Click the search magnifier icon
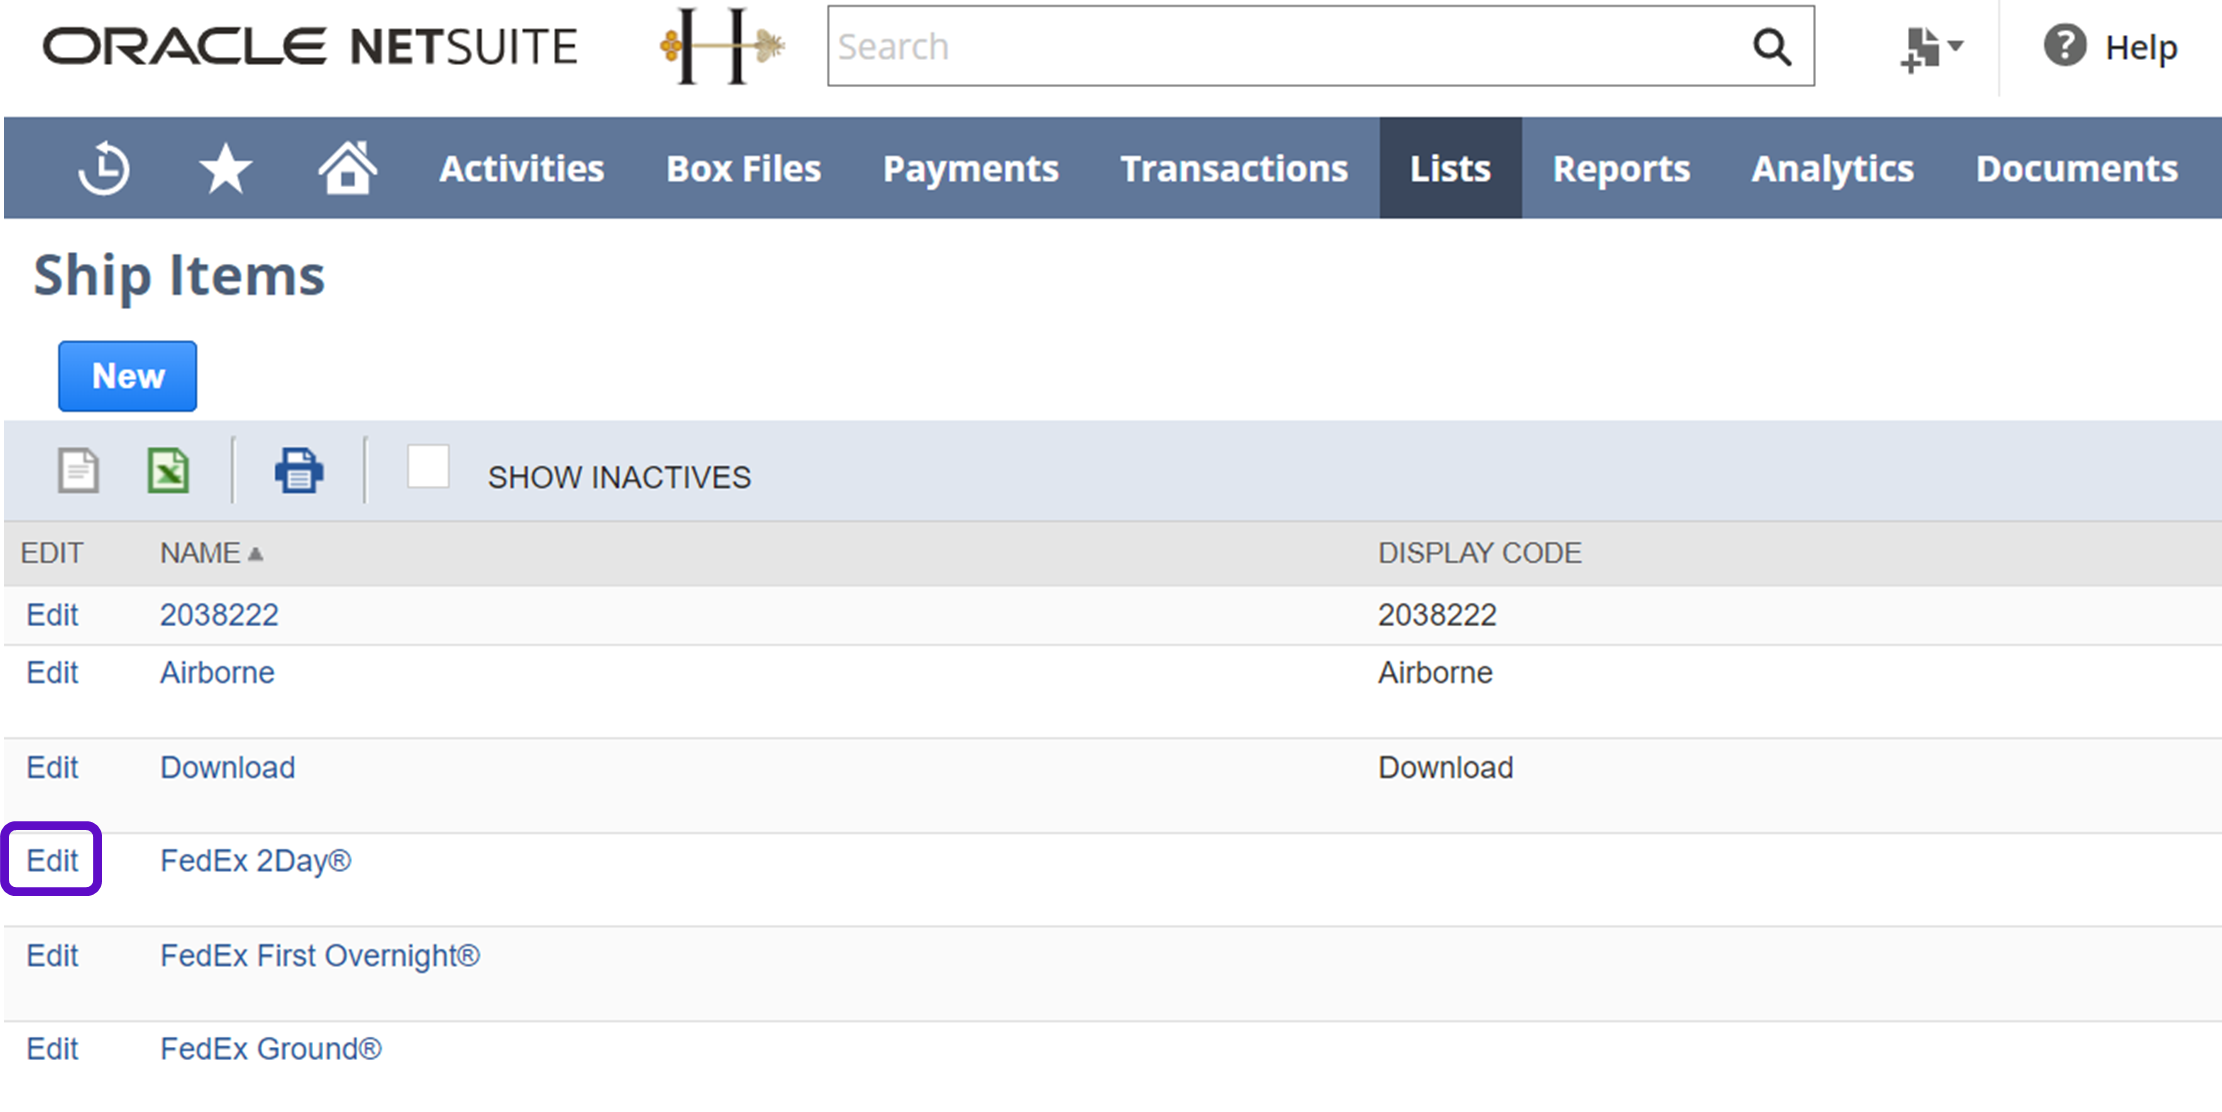Viewport: 2222px width, 1112px height. tap(1771, 47)
